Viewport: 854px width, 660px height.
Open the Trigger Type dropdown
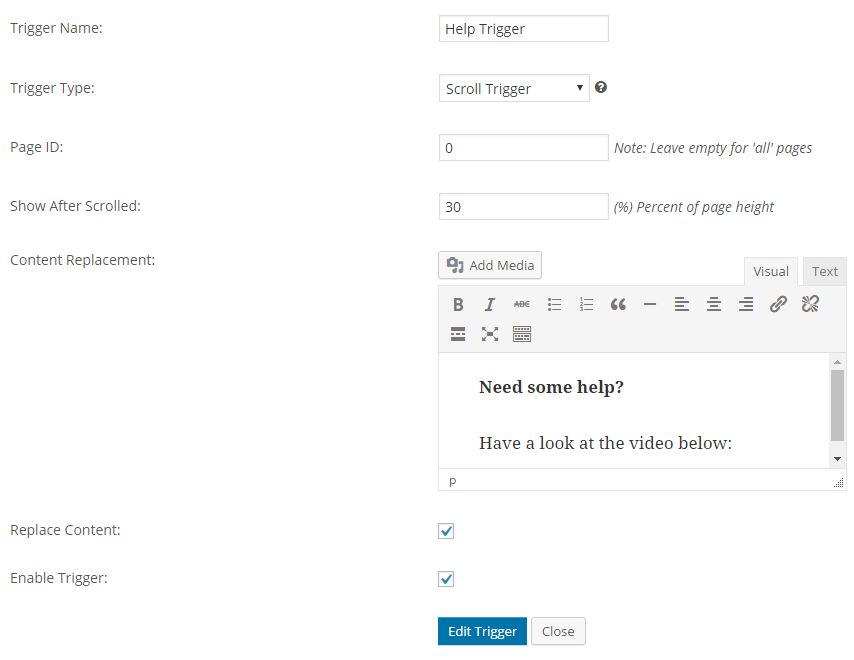pyautogui.click(x=514, y=88)
